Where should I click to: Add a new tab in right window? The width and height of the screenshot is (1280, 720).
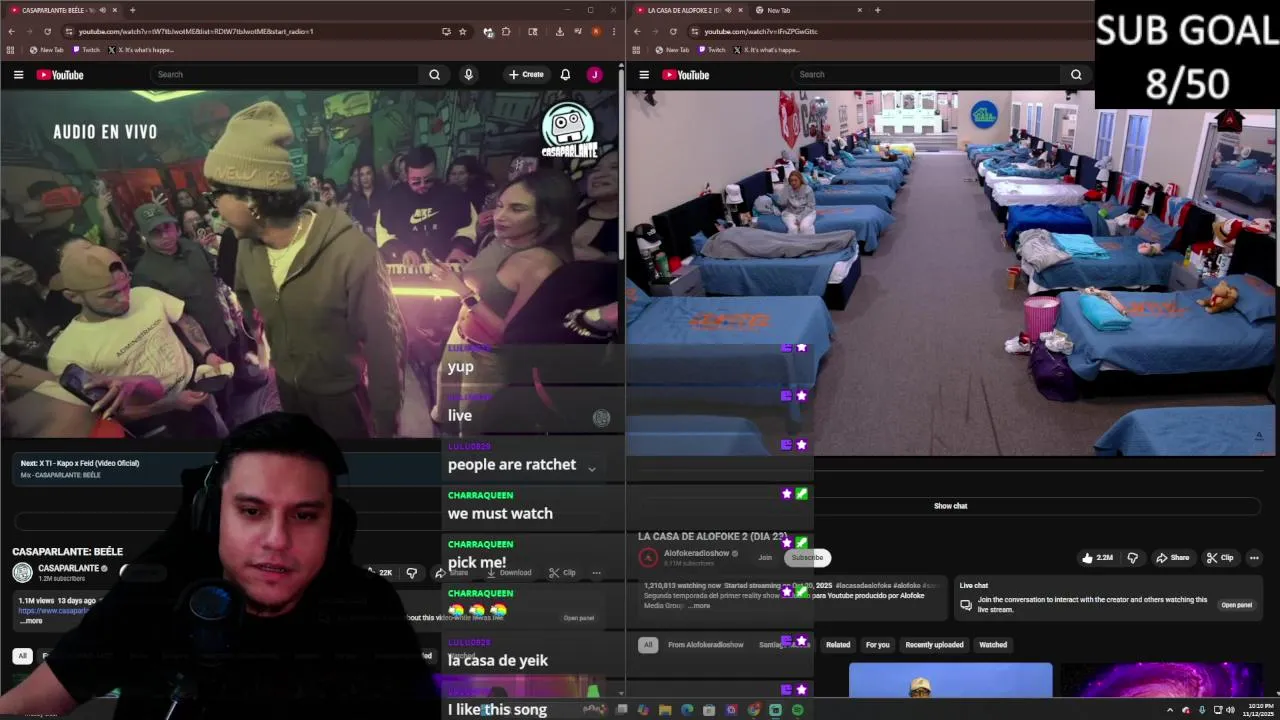click(877, 10)
